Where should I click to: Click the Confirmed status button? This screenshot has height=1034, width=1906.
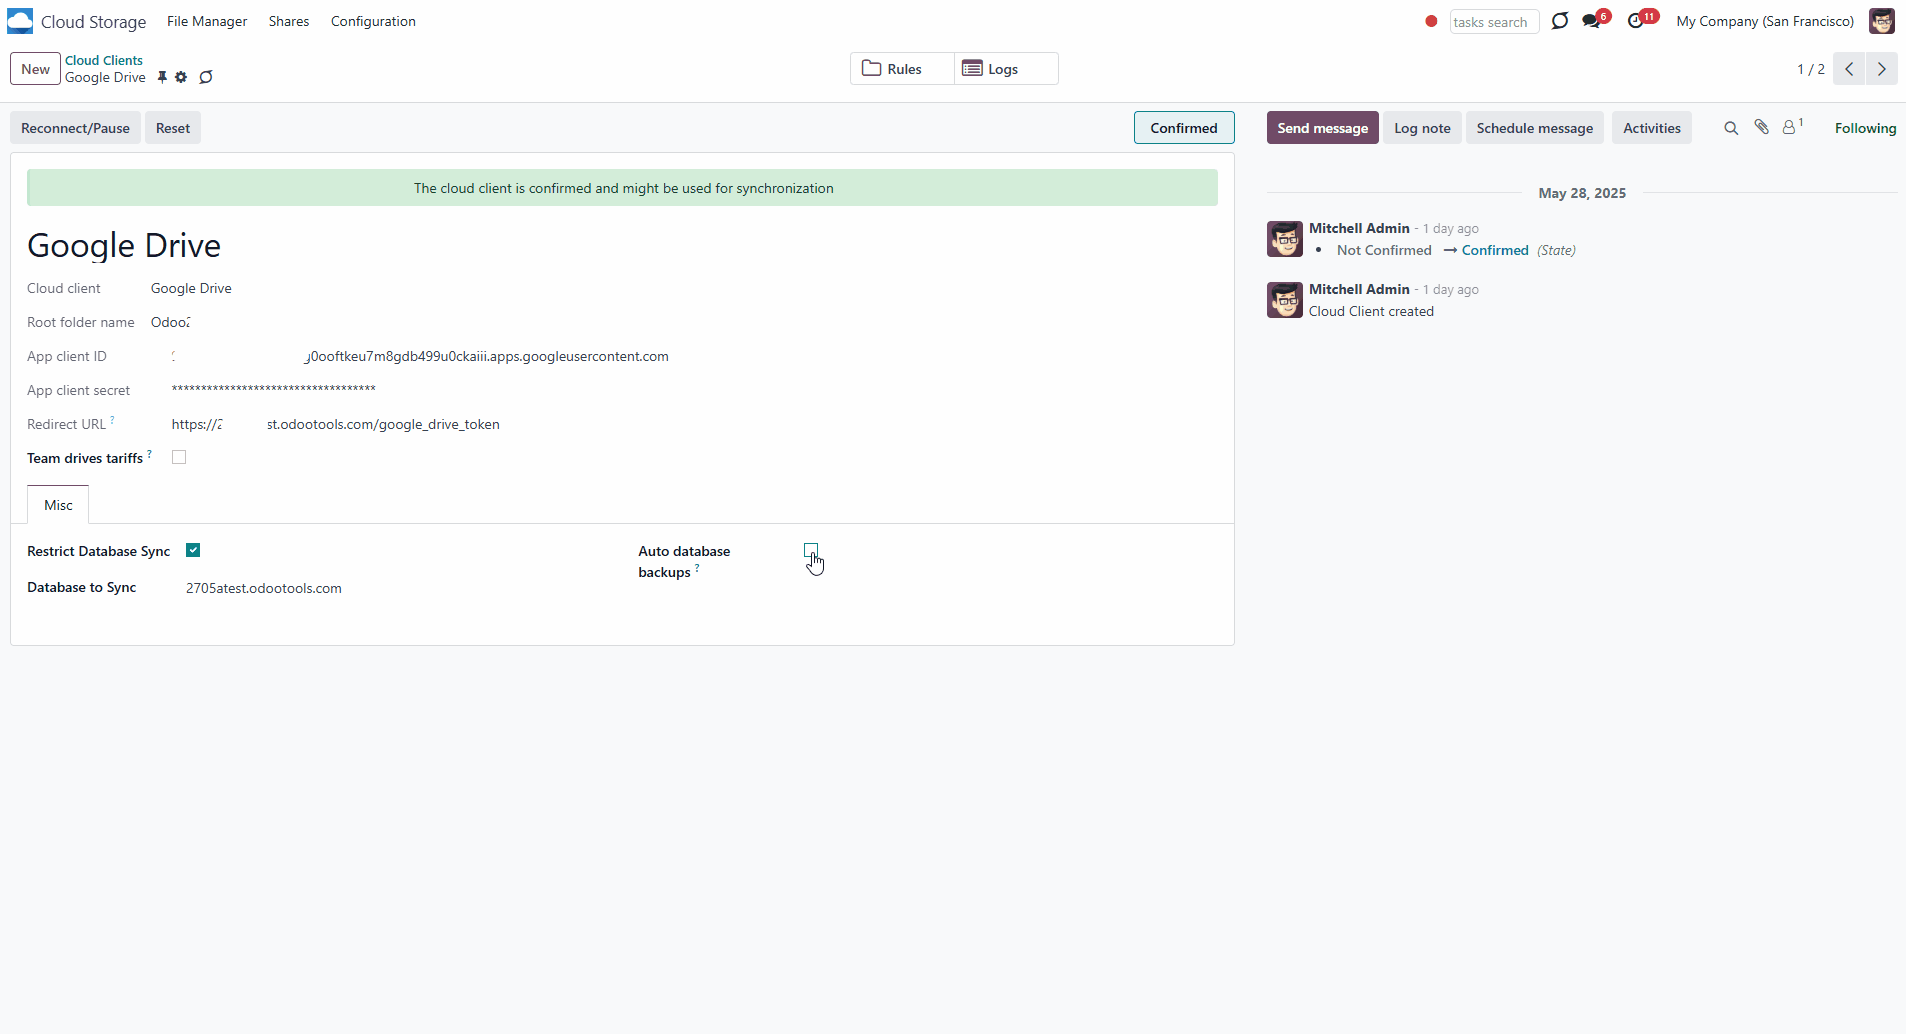point(1184,128)
